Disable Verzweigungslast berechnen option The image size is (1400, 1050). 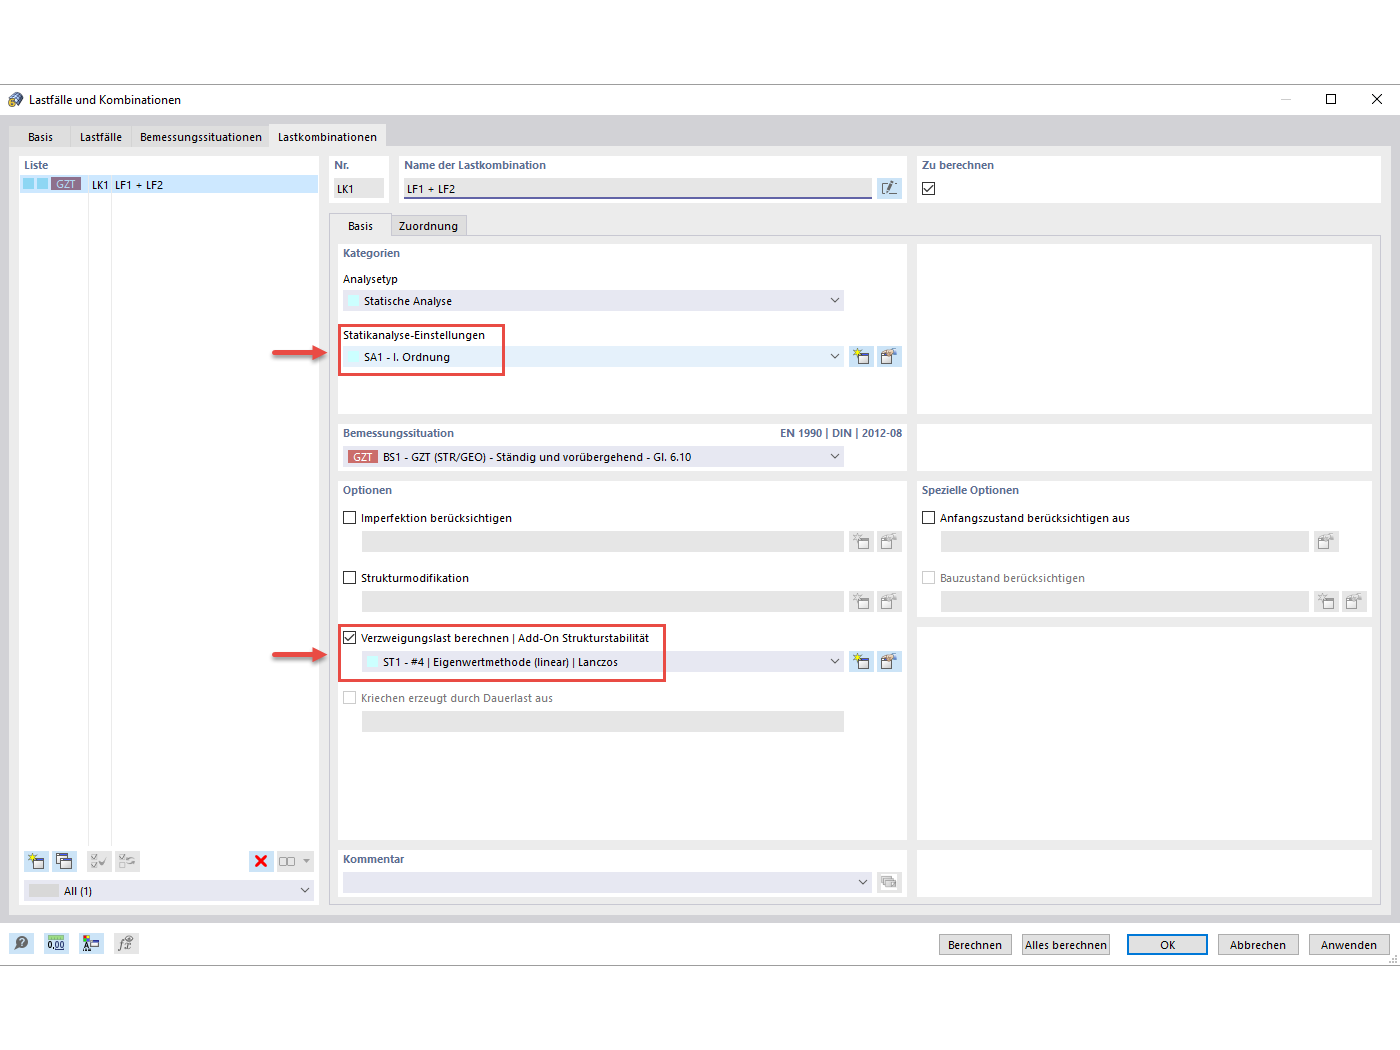349,637
